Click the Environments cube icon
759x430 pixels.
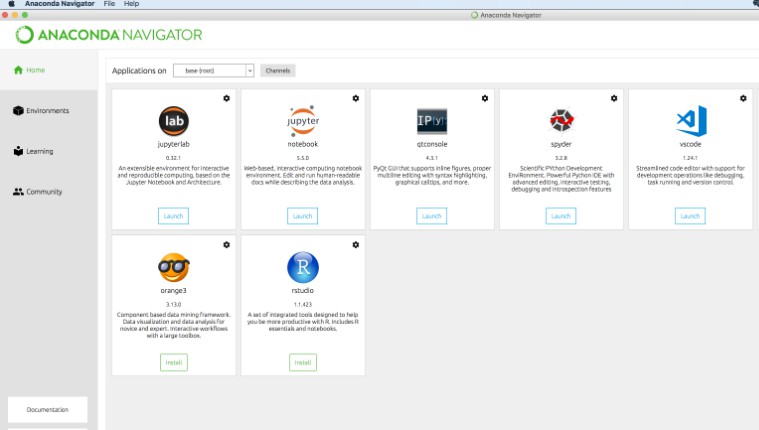click(x=18, y=110)
